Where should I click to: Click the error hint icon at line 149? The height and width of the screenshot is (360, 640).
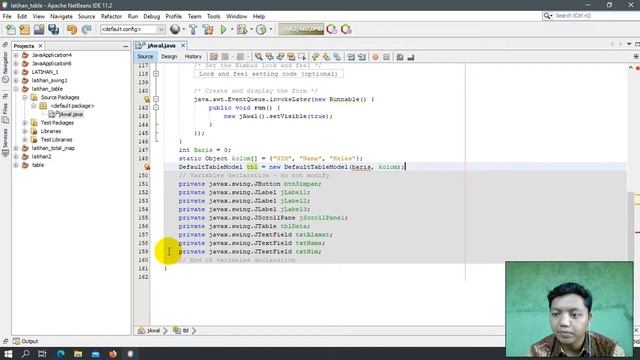pyautogui.click(x=147, y=167)
